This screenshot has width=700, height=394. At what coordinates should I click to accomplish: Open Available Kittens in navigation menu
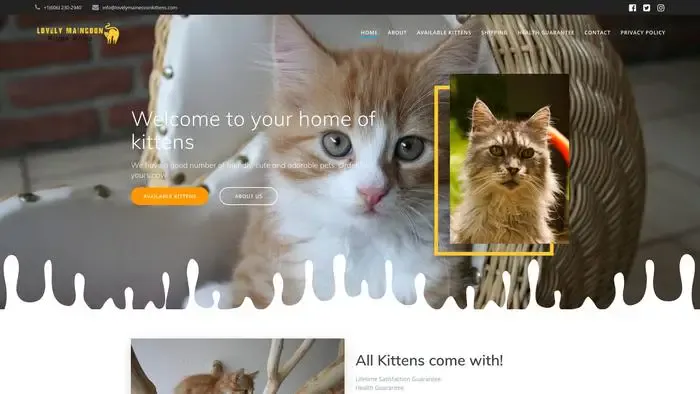coord(444,33)
